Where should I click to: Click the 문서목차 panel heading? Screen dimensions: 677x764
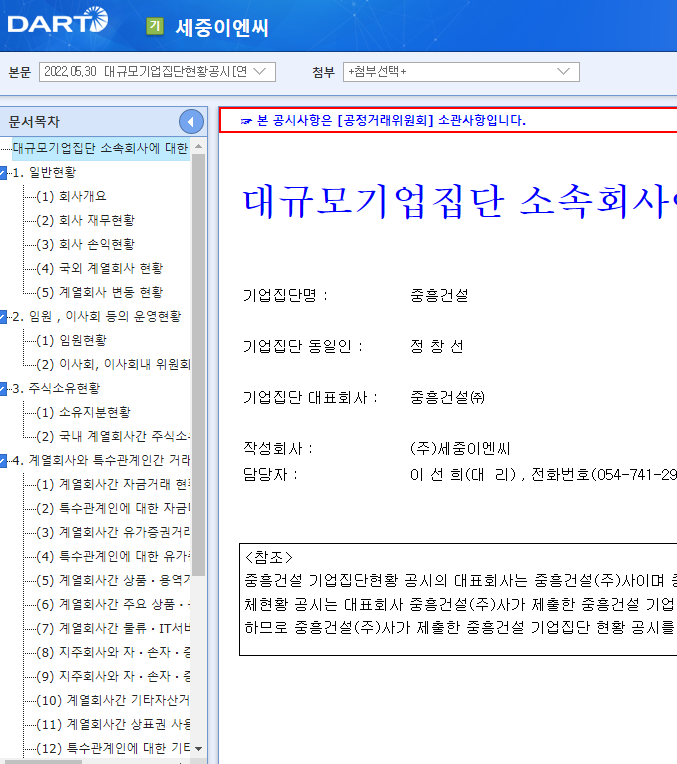point(34,122)
